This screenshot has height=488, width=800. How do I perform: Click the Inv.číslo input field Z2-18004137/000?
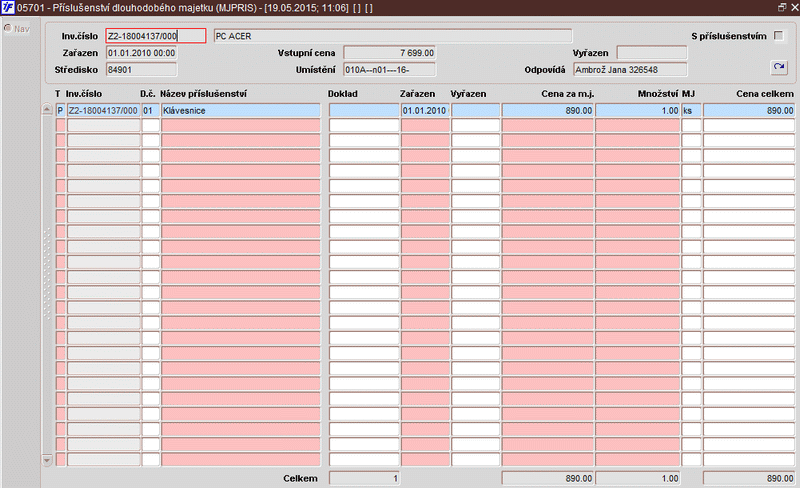tap(156, 36)
